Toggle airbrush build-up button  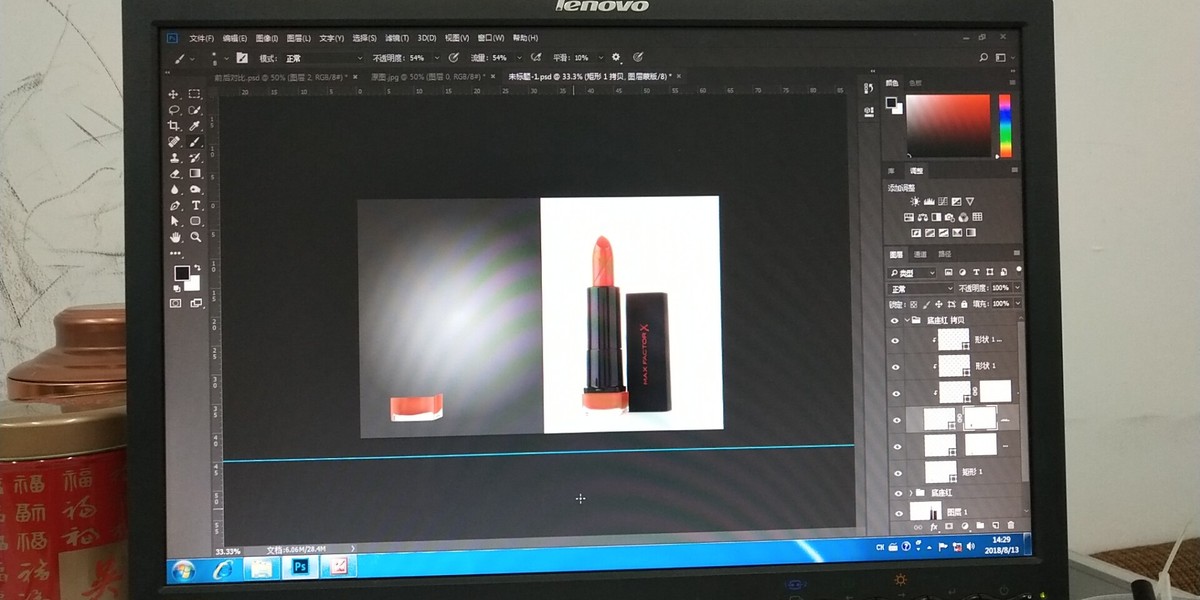(x=536, y=58)
